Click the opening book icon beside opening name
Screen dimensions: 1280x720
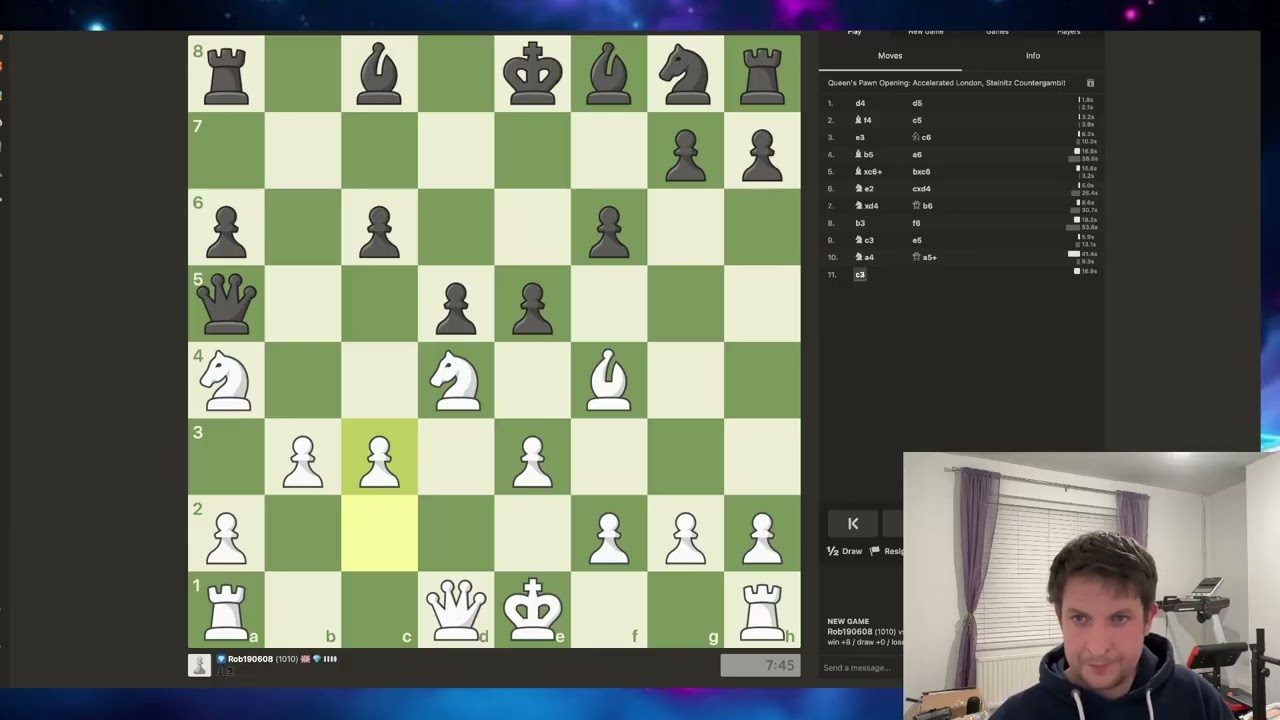[x=1090, y=83]
